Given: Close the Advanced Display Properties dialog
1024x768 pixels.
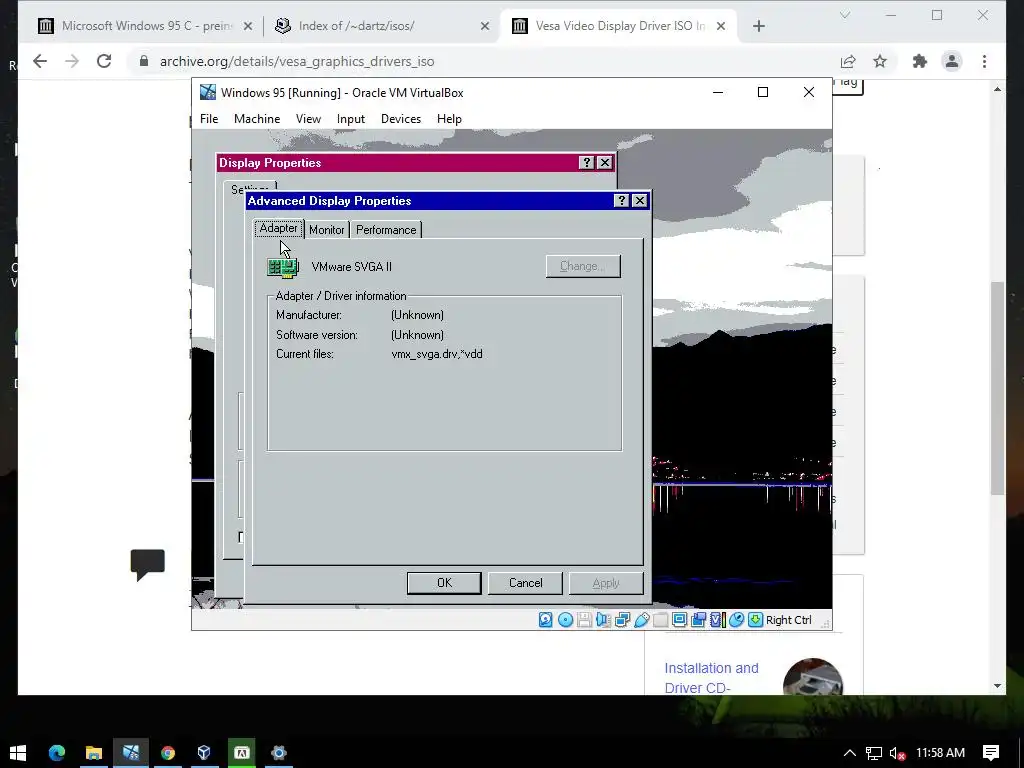Looking at the screenshot, I should pyautogui.click(x=639, y=200).
